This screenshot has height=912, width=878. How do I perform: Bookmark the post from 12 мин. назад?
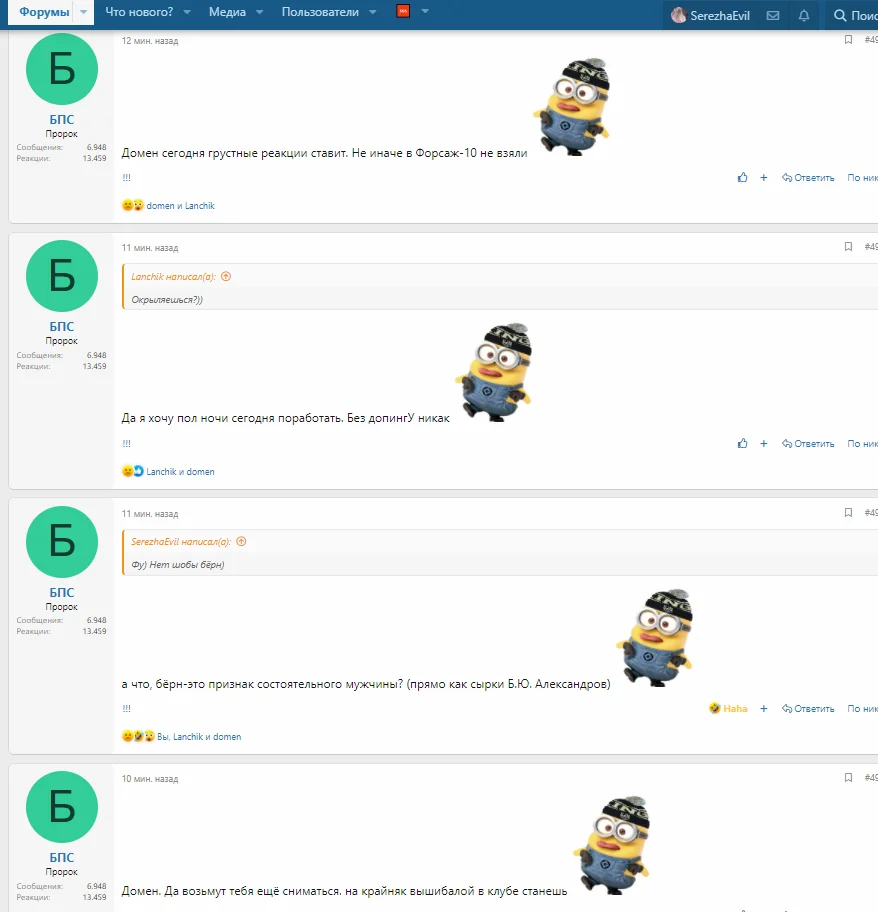pos(848,40)
